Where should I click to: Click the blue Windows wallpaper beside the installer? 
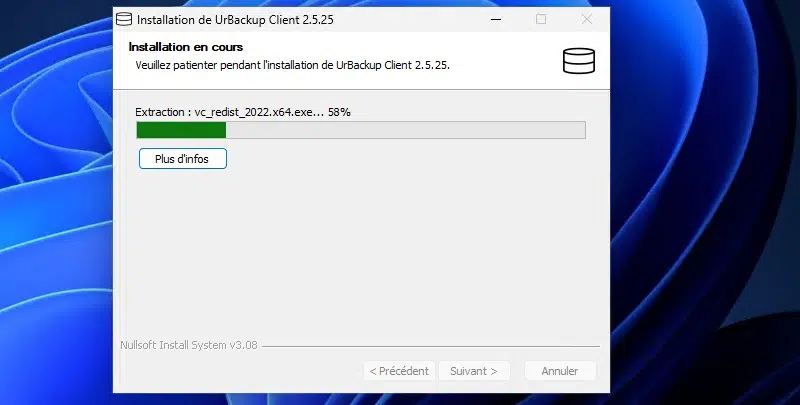pyautogui.click(x=704, y=204)
